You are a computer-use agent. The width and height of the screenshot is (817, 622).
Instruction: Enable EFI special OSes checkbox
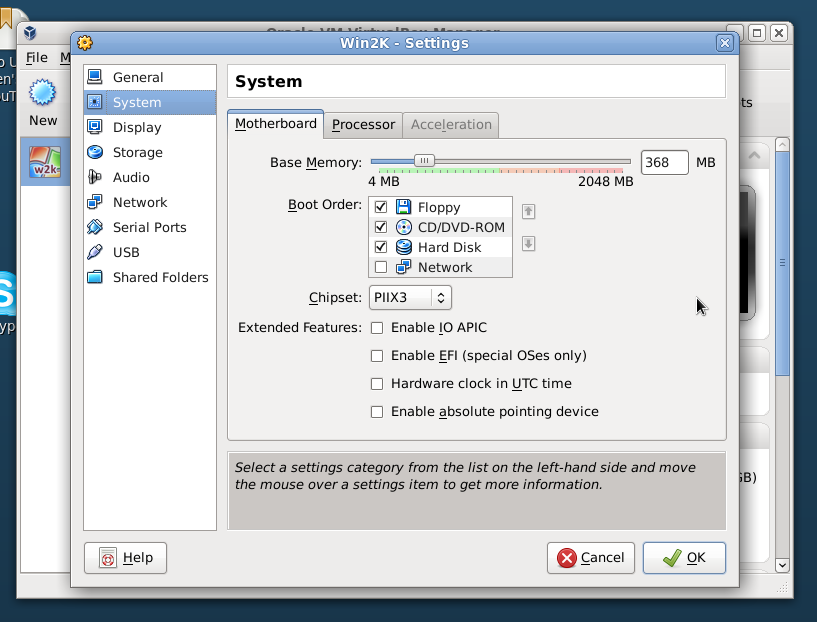pyautogui.click(x=377, y=356)
